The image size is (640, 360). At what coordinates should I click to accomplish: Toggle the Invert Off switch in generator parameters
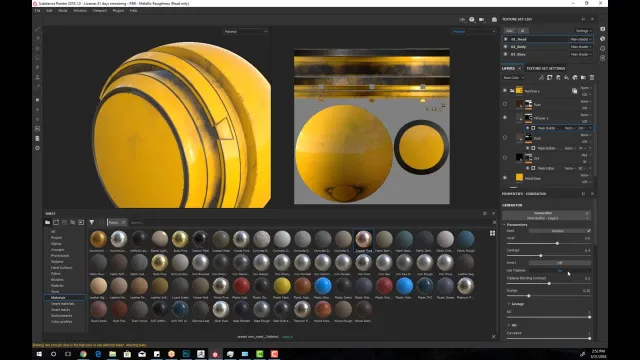560,262
